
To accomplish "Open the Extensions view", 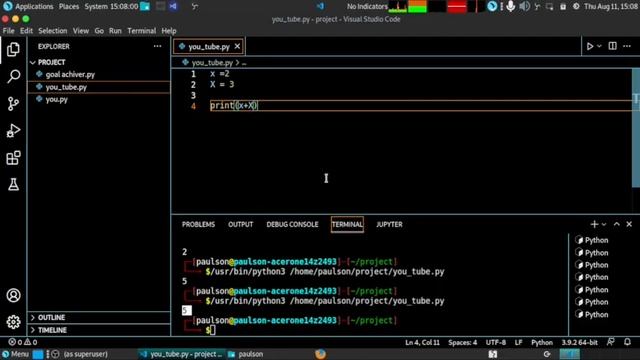I will pos(13,158).
